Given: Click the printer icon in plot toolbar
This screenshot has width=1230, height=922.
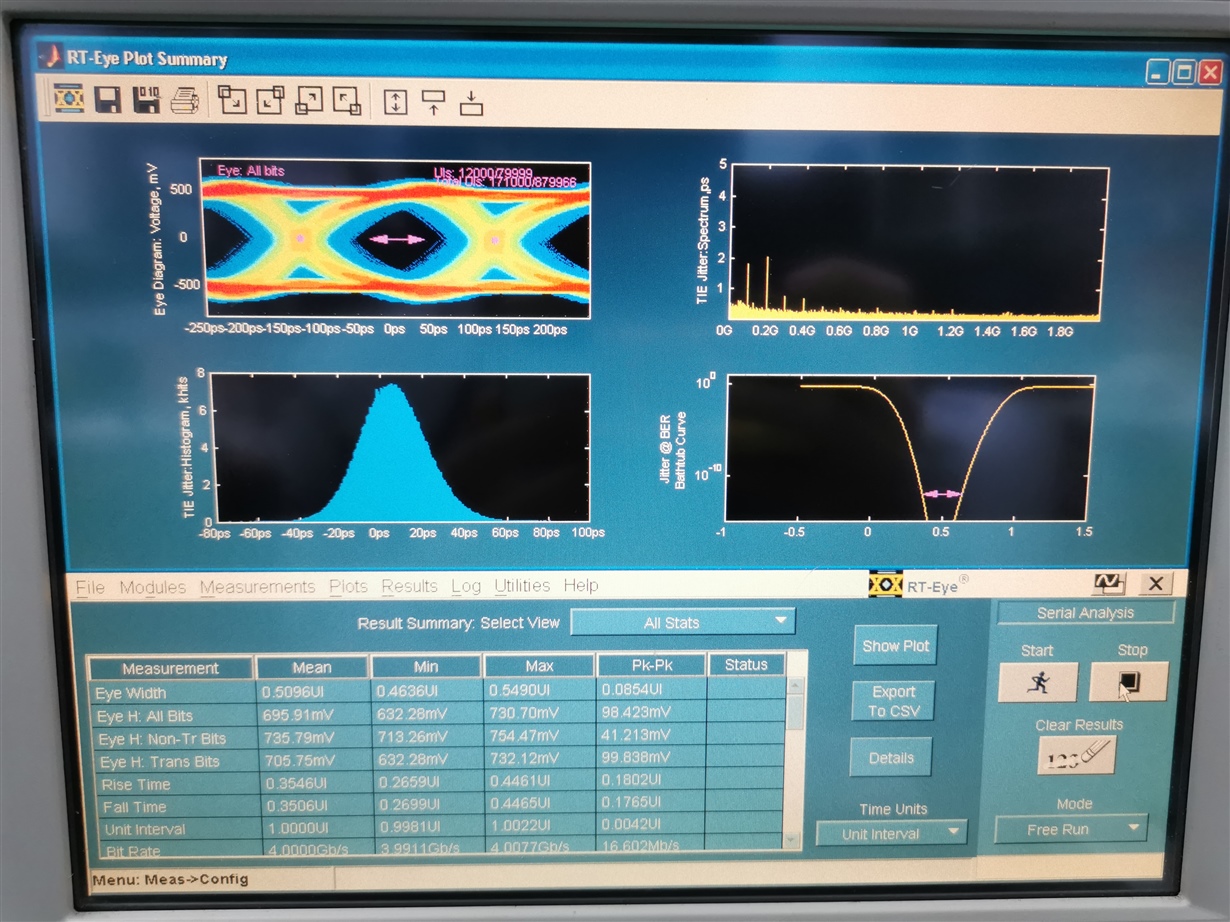Looking at the screenshot, I should tap(184, 101).
